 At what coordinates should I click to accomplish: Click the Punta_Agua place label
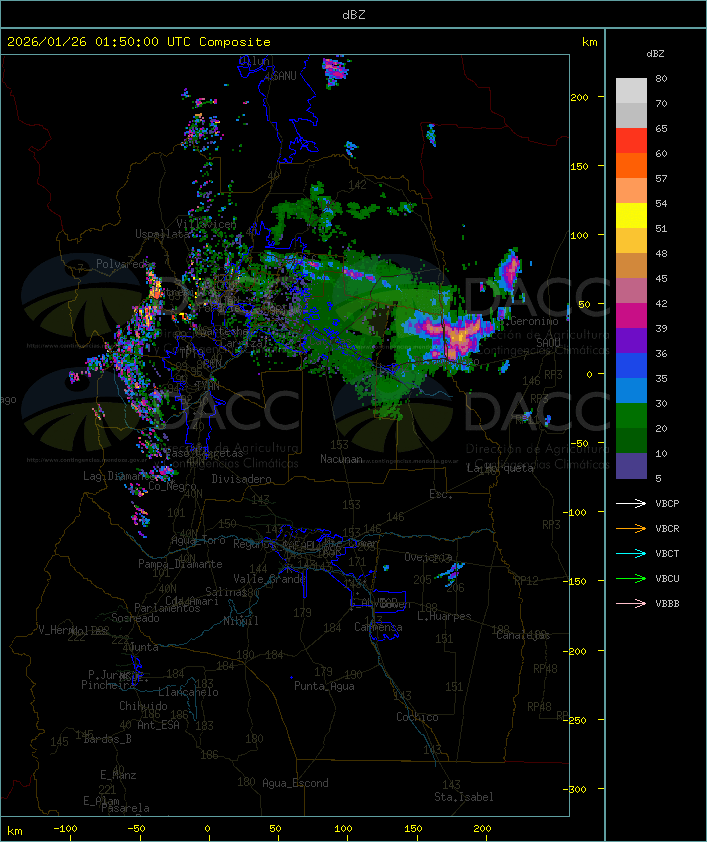pos(324,686)
